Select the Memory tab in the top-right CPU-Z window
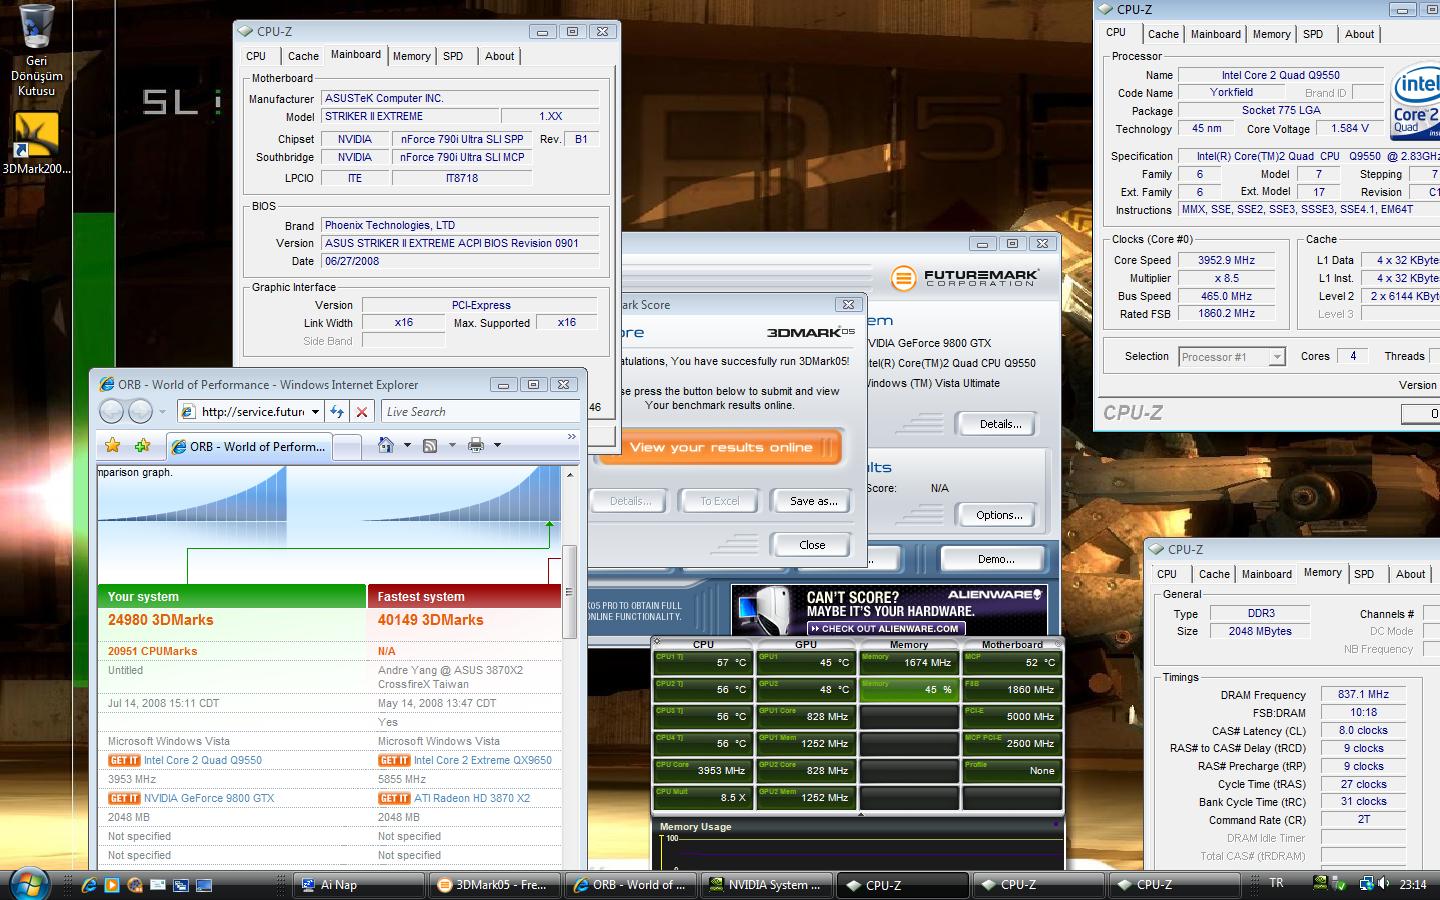 1271,34
